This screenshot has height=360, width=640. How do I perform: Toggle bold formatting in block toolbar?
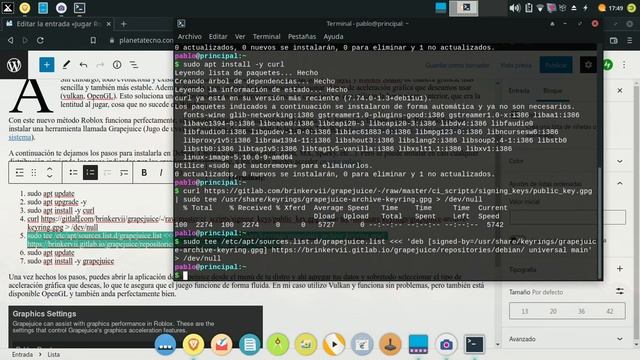[x=144, y=173]
